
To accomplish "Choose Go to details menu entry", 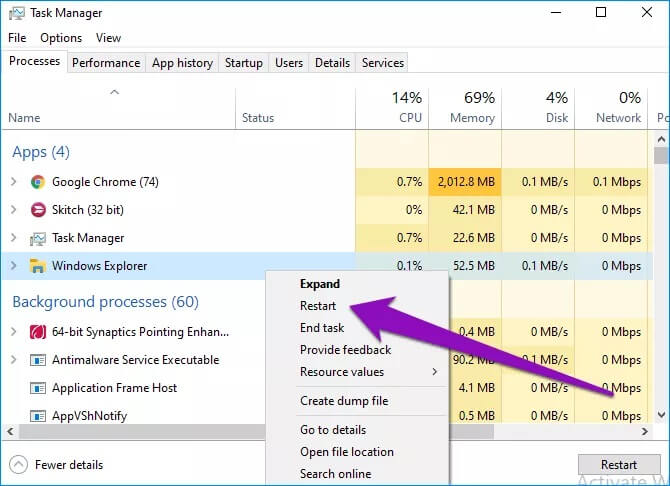I will coord(333,430).
